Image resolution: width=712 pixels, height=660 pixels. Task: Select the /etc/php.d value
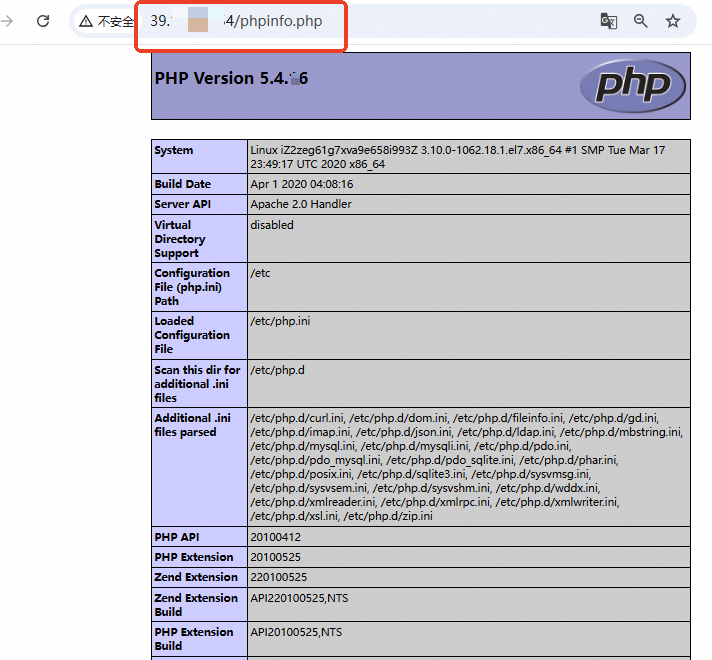tap(277, 370)
